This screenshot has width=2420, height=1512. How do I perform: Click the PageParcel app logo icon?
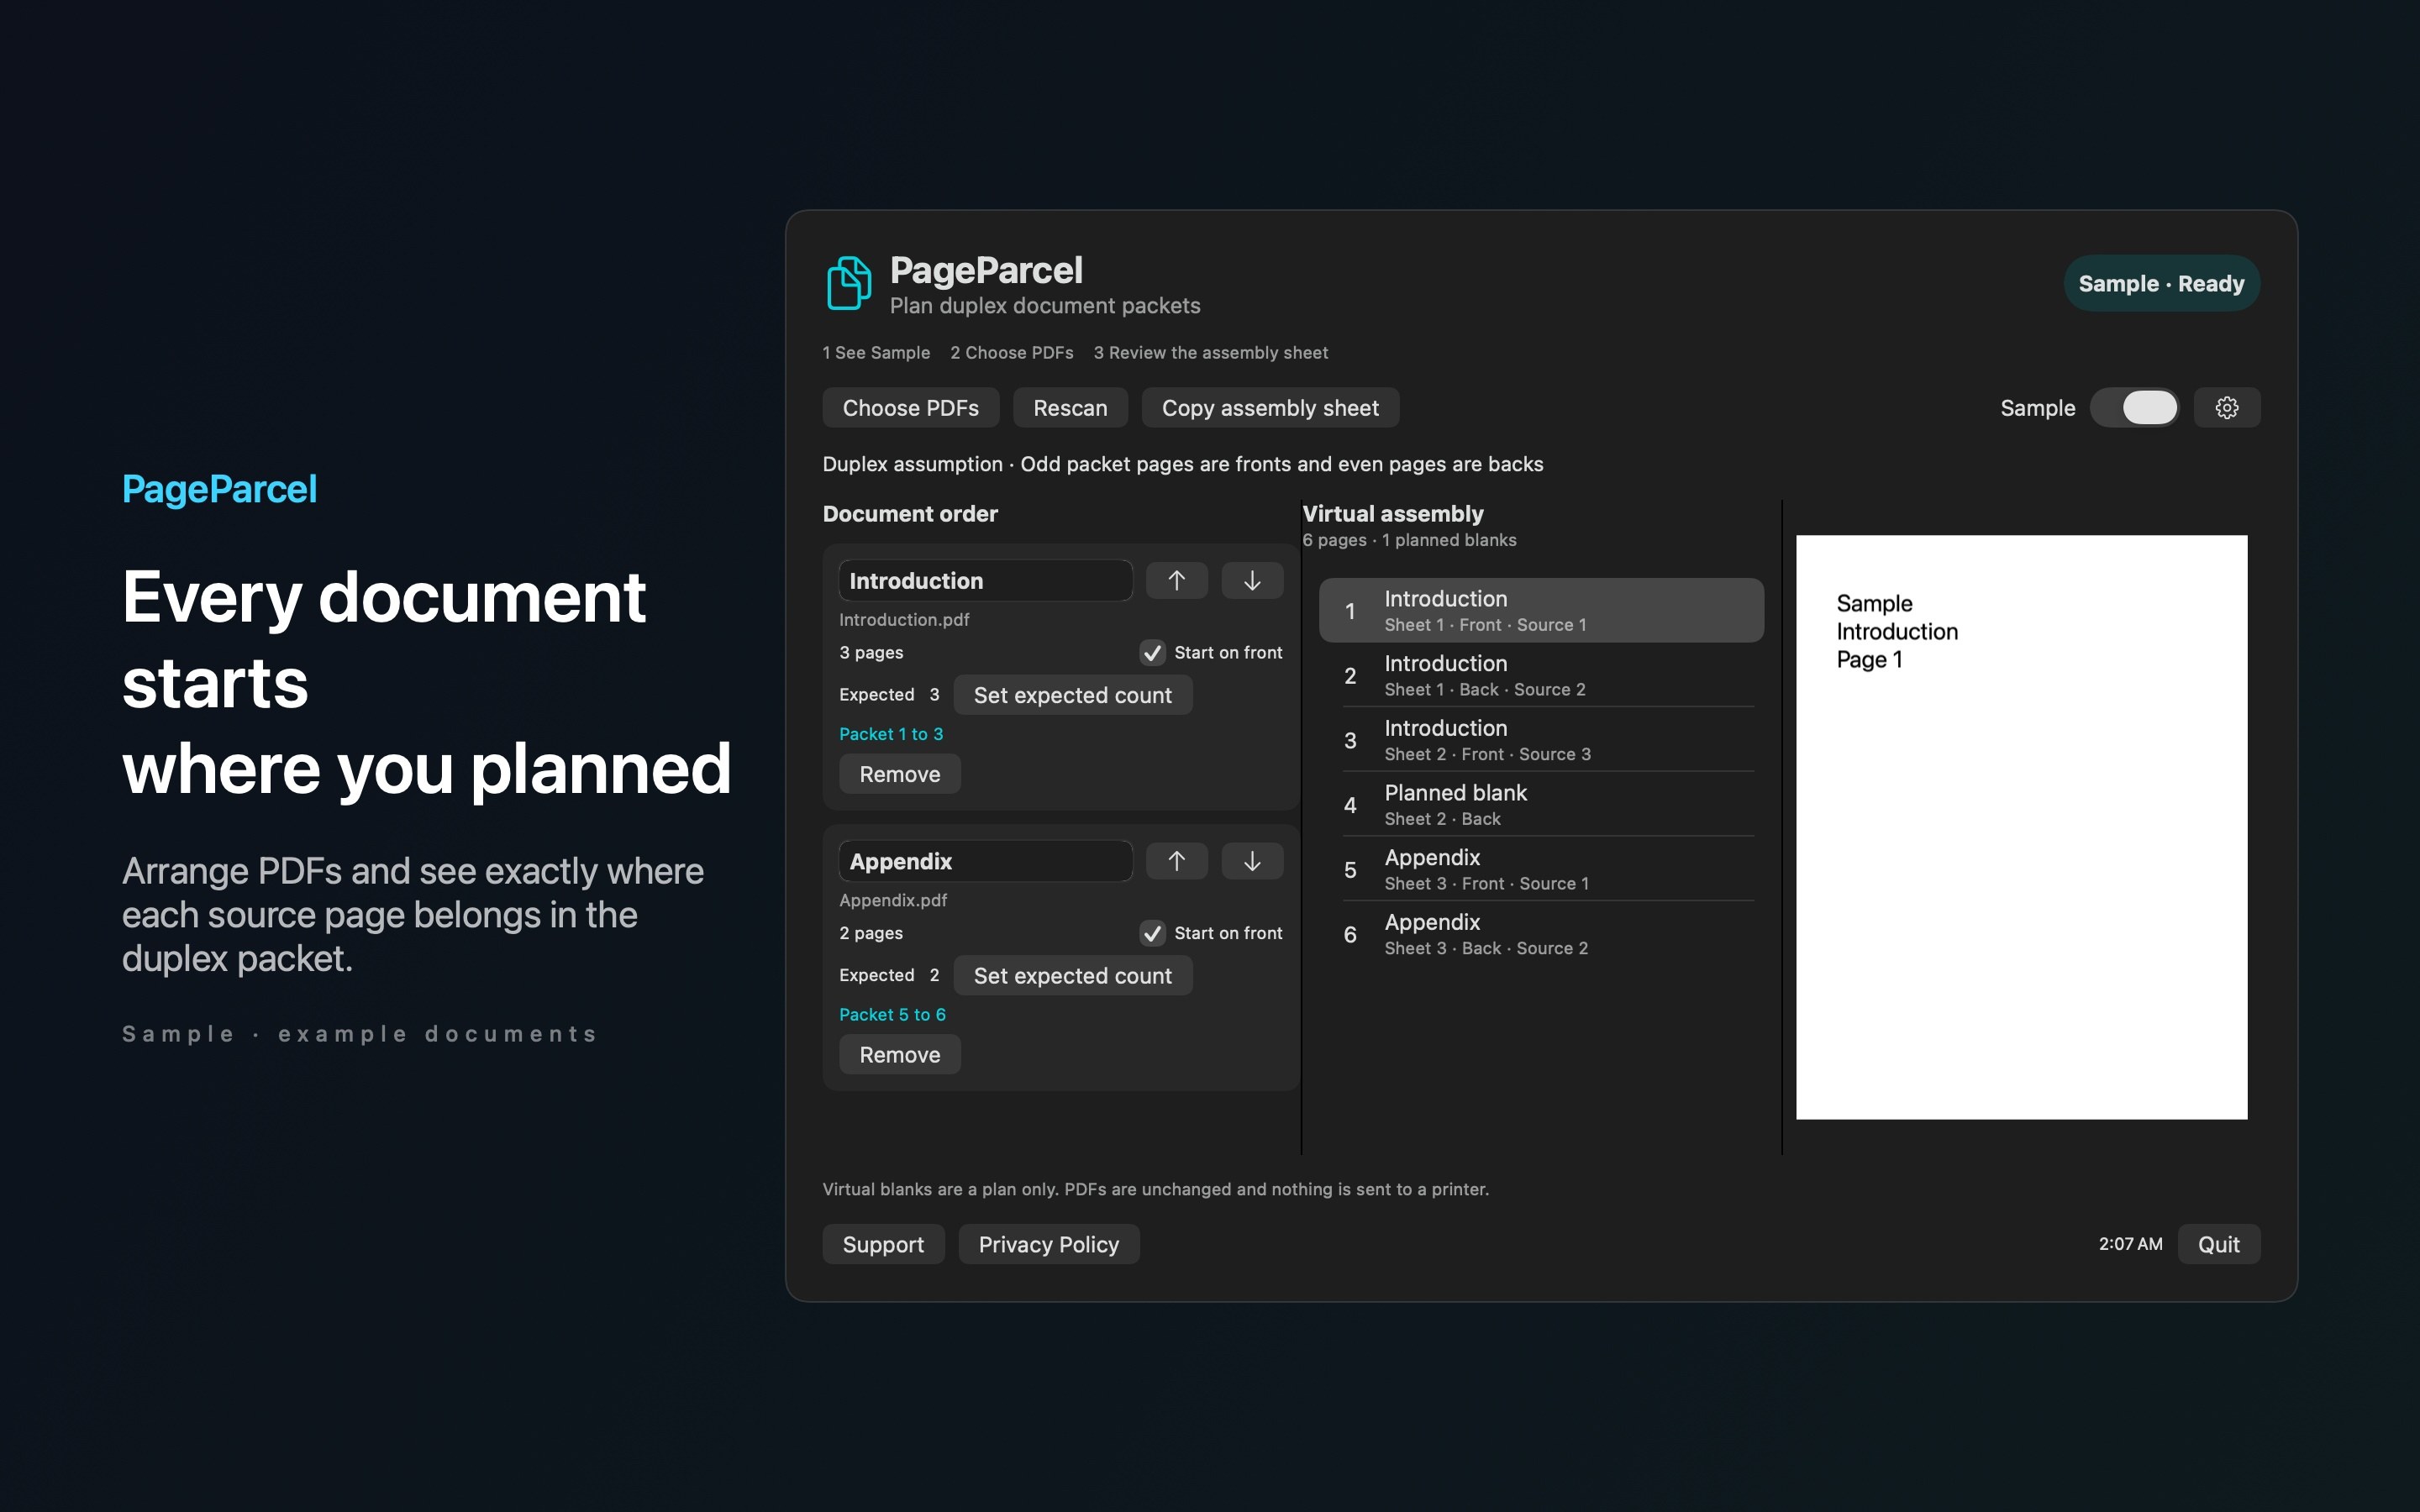(x=849, y=283)
